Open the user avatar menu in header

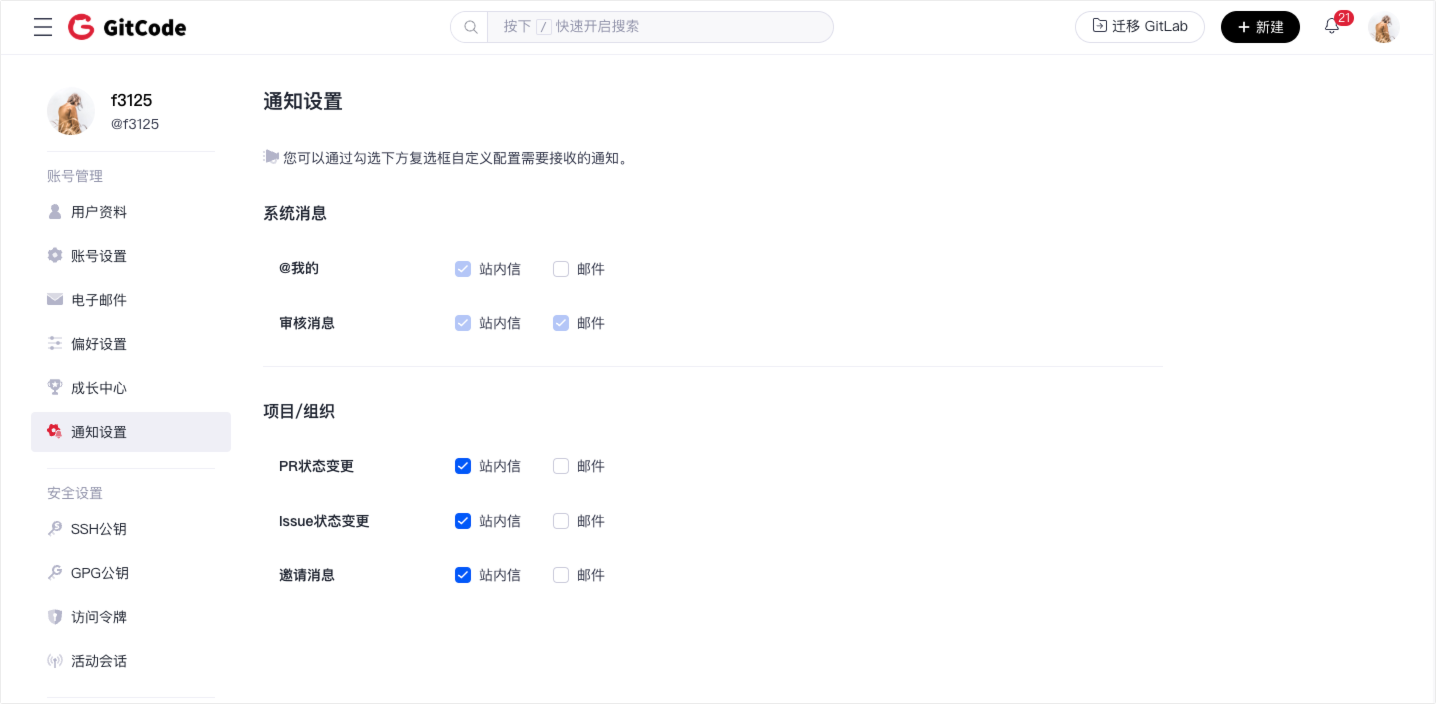coord(1383,28)
